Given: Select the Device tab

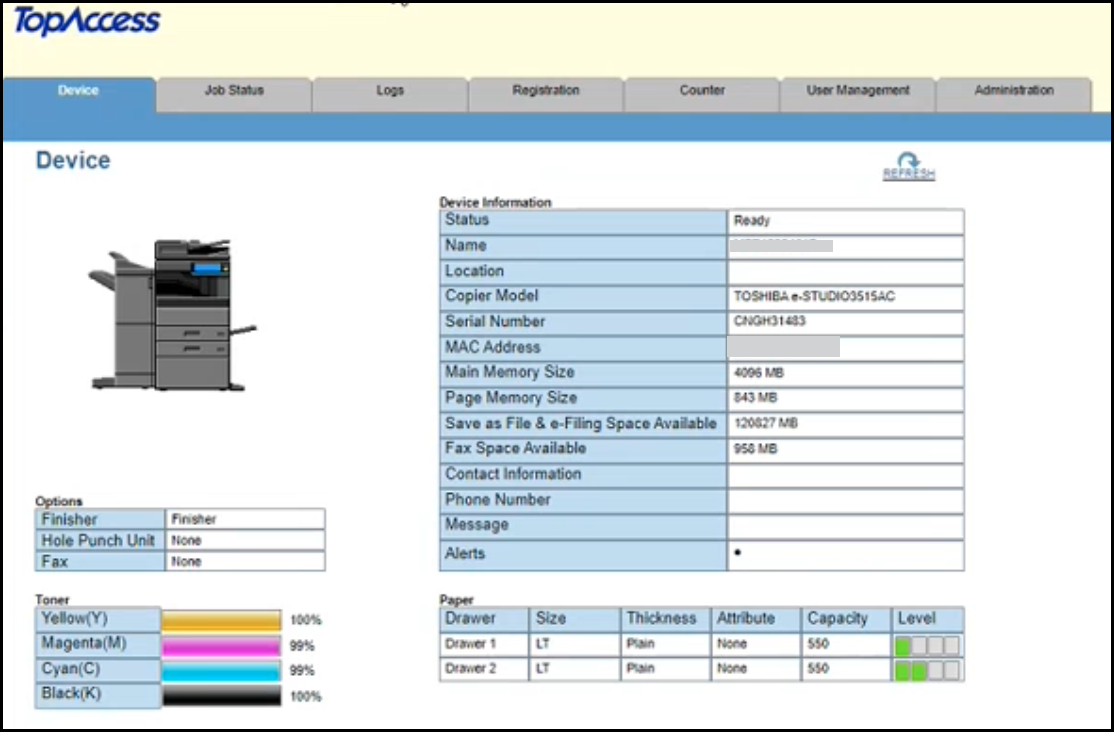Looking at the screenshot, I should click(x=78, y=91).
